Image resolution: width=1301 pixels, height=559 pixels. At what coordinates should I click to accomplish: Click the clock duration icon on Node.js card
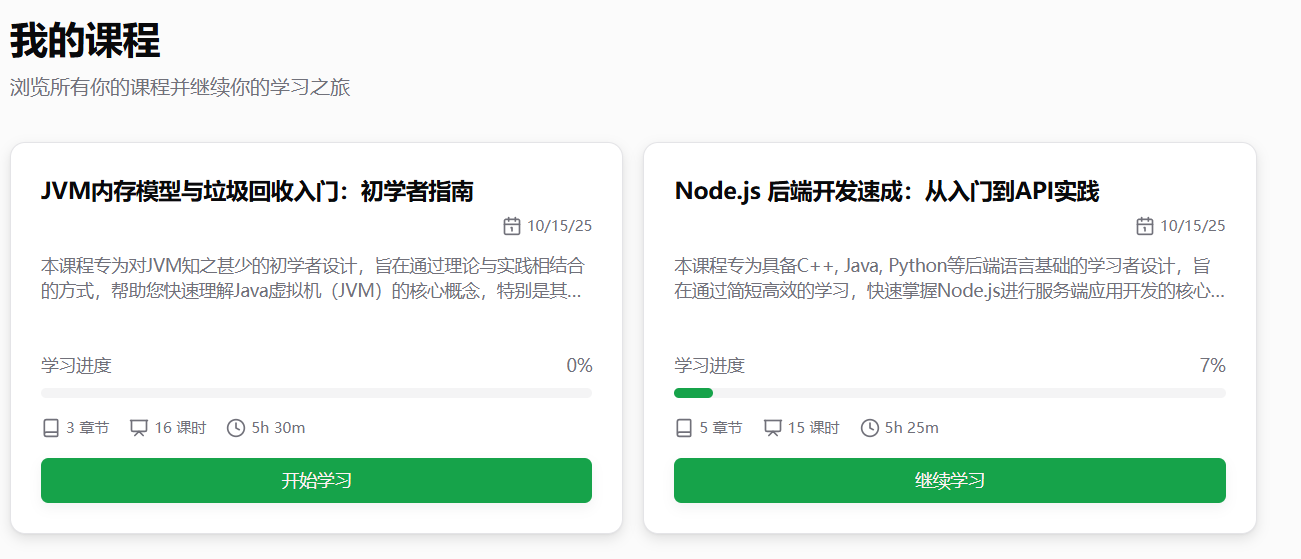tap(869, 428)
